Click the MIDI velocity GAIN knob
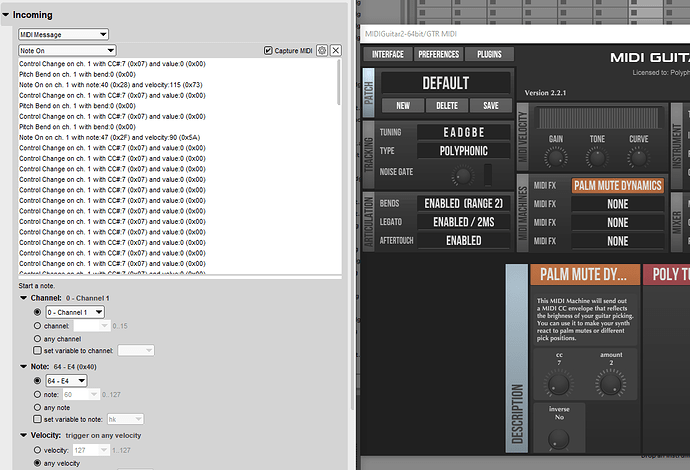690x470 pixels. 556,158
